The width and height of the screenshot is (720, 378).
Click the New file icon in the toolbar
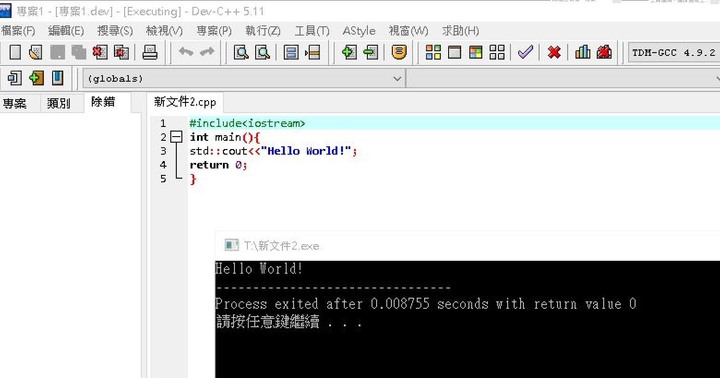click(x=15, y=52)
